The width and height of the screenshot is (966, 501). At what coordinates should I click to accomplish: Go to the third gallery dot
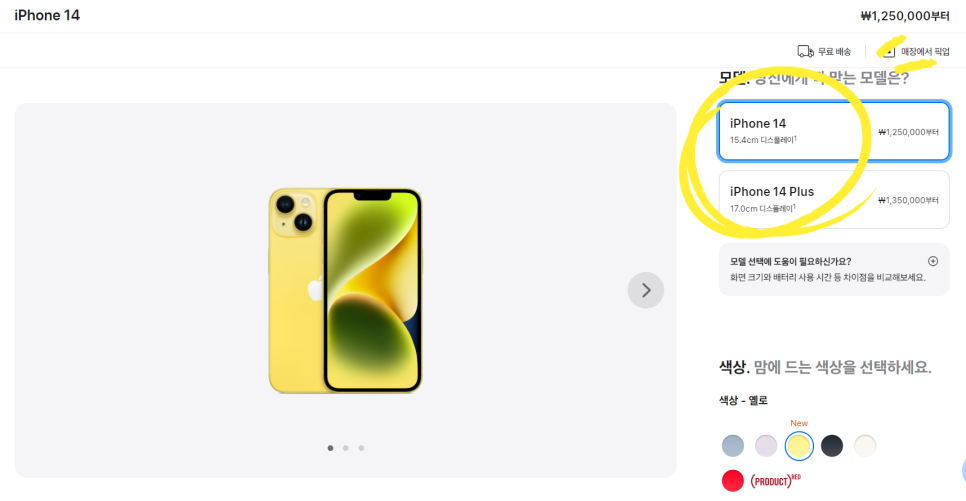(x=361, y=448)
